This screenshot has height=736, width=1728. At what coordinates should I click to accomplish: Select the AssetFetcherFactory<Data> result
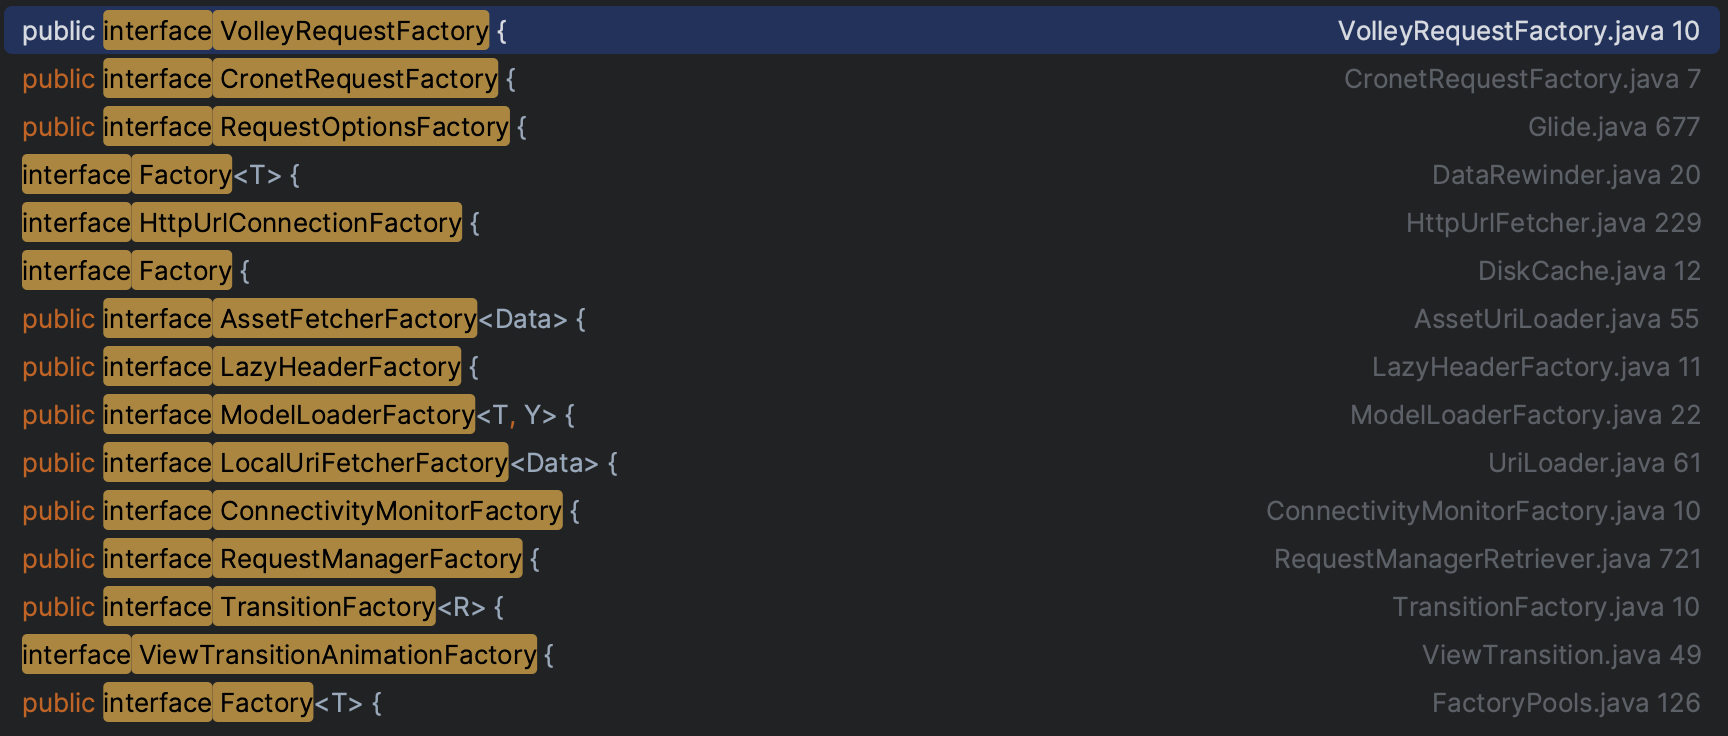click(348, 319)
